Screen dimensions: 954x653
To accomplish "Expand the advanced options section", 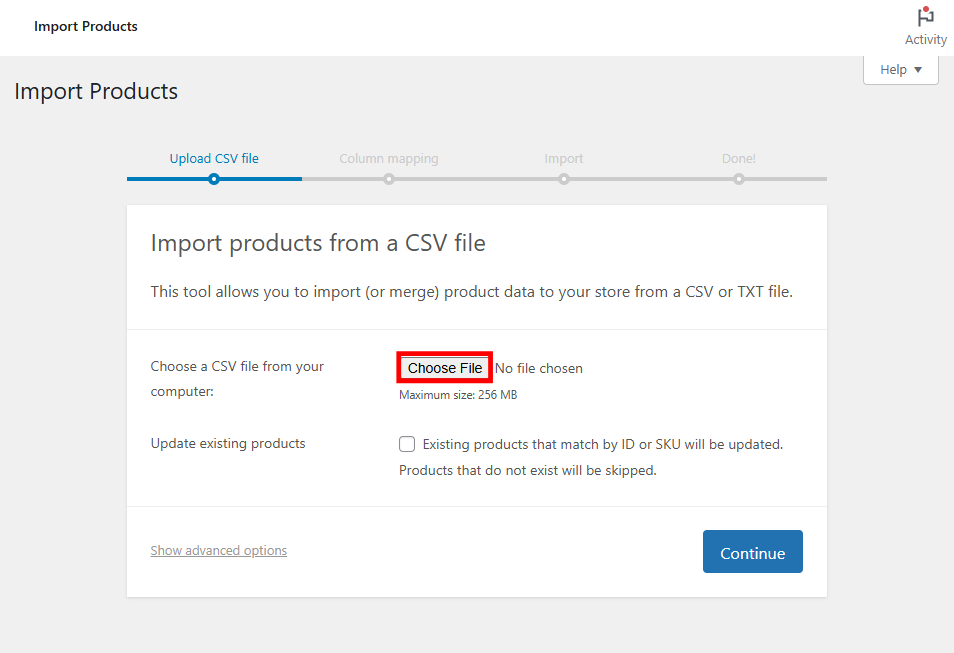I will click(218, 550).
